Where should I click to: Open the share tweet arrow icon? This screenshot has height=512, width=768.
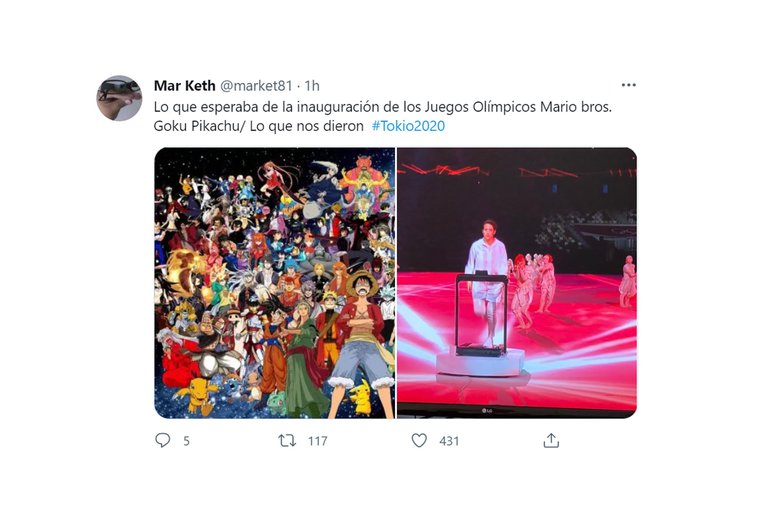tap(551, 440)
